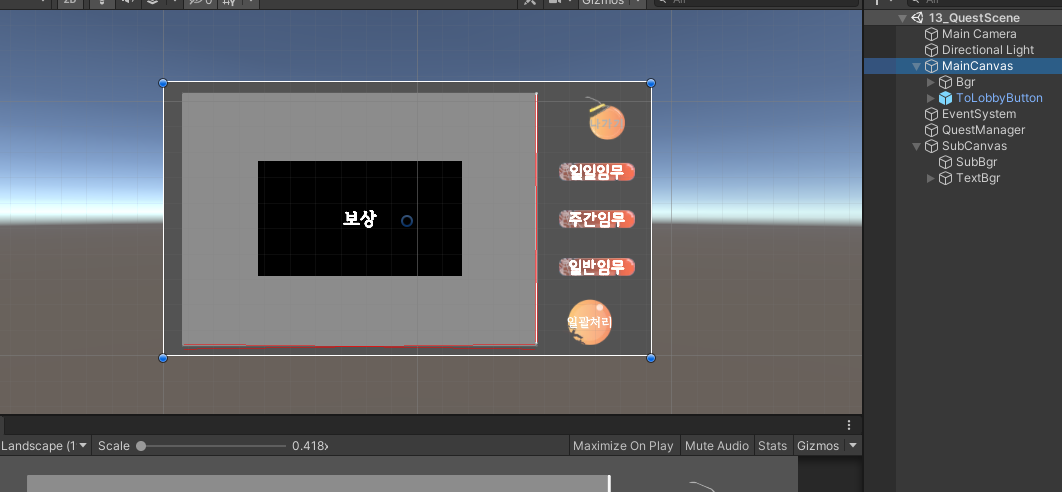Click the blue pivot circle gizmo
This screenshot has width=1062, height=492.
[x=407, y=221]
